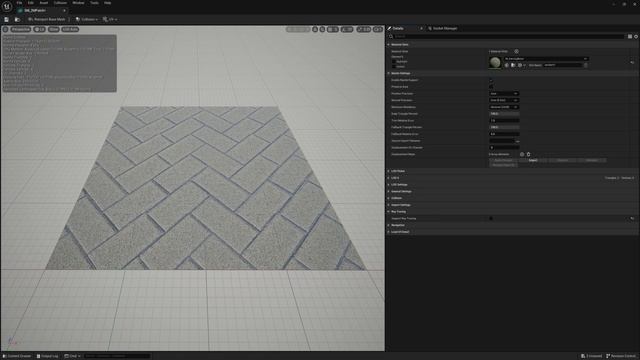Open the LOD Auto viewport button
This screenshot has height=360, width=640.
pyautogui.click(x=70, y=29)
